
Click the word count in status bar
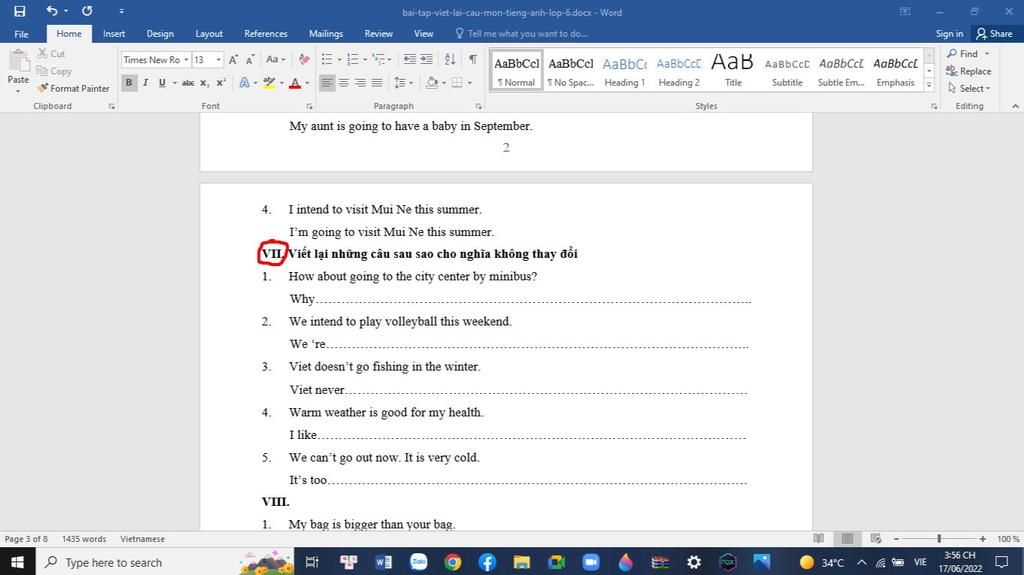click(x=84, y=539)
